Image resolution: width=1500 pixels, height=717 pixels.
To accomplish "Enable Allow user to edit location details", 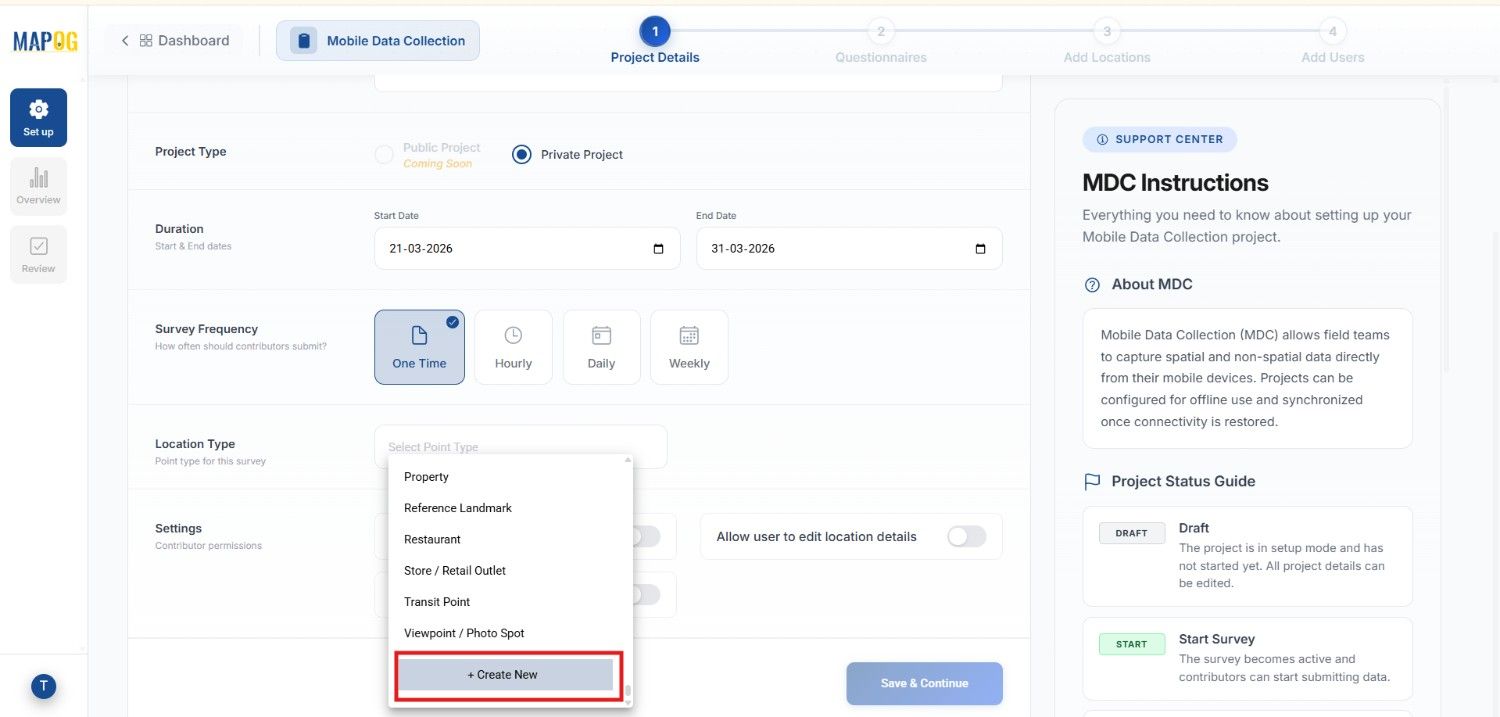I will pyautogui.click(x=965, y=536).
